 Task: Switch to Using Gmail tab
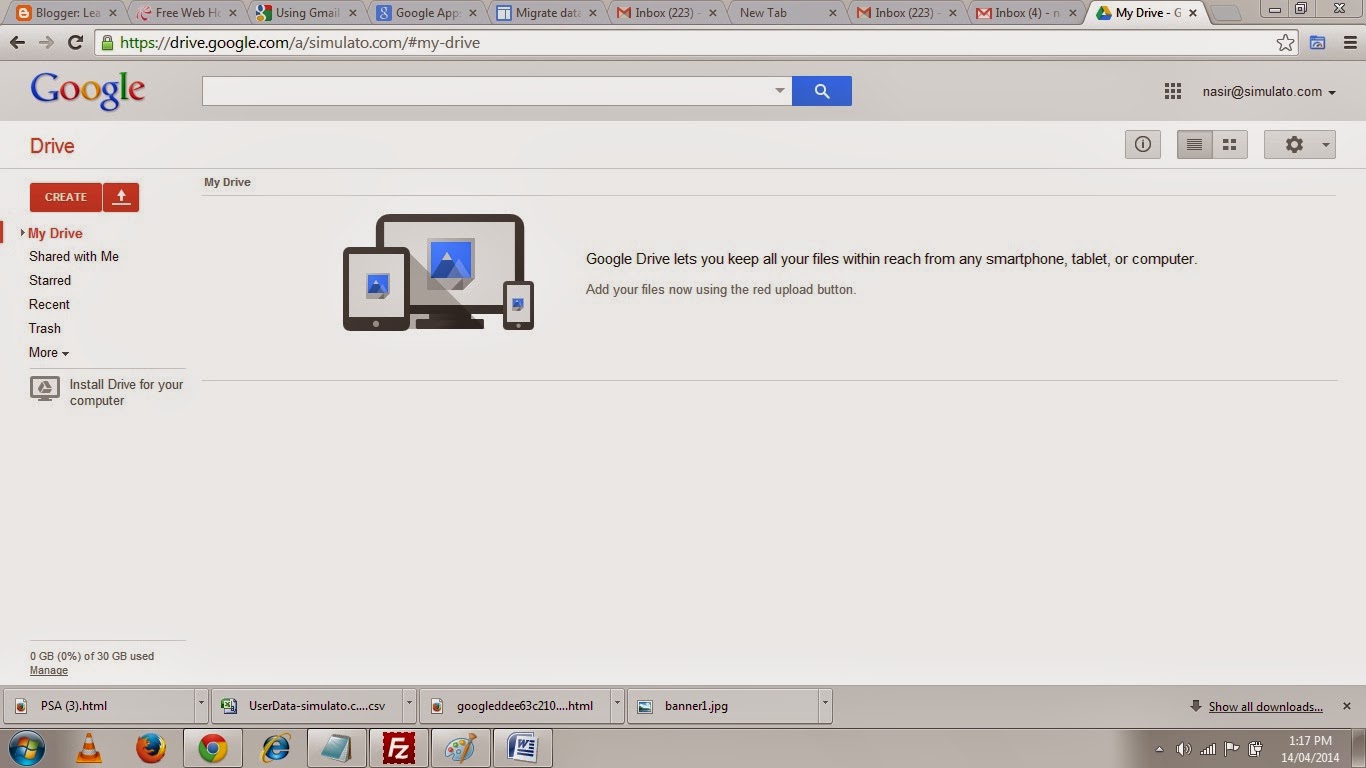click(x=305, y=13)
